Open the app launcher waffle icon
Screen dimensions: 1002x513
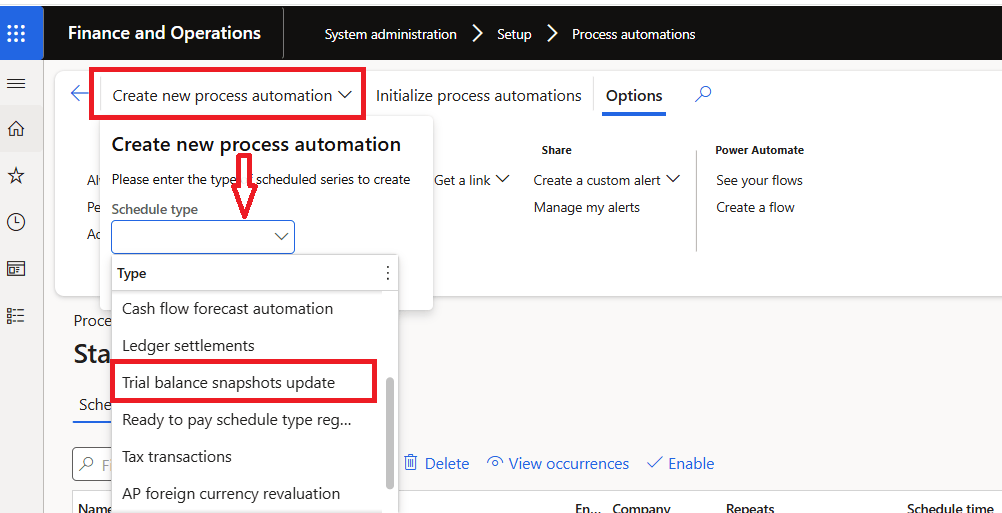click(x=16, y=33)
